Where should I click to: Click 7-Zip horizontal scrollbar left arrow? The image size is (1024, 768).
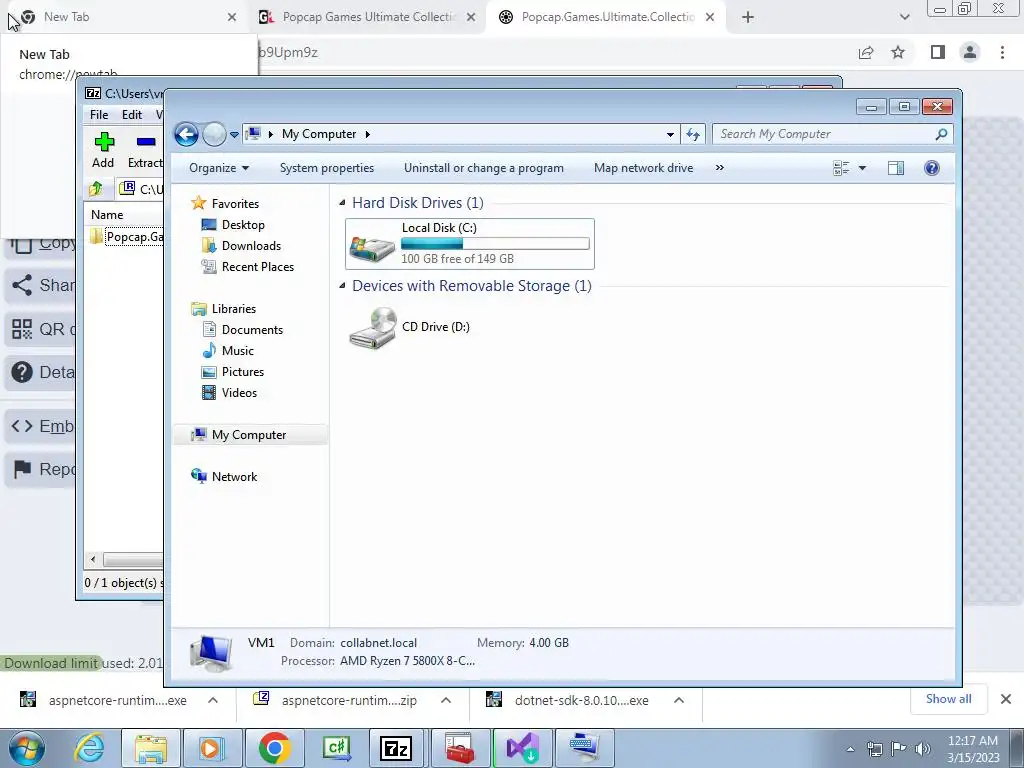(x=93, y=560)
